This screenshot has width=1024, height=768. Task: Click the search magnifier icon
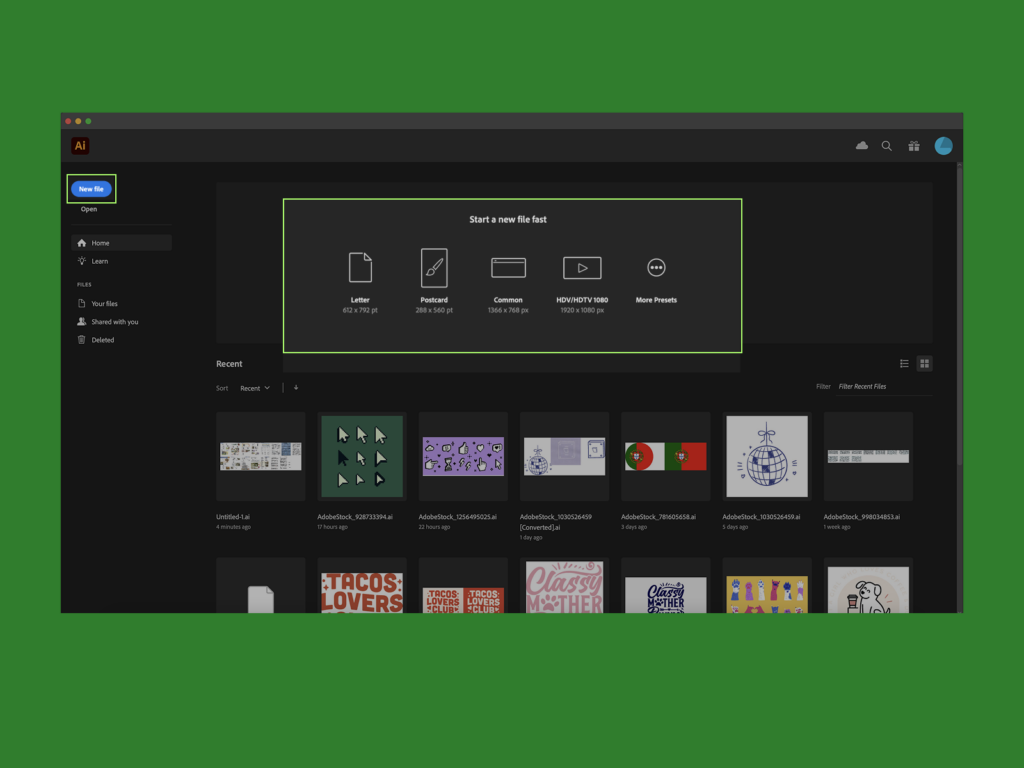pos(886,146)
